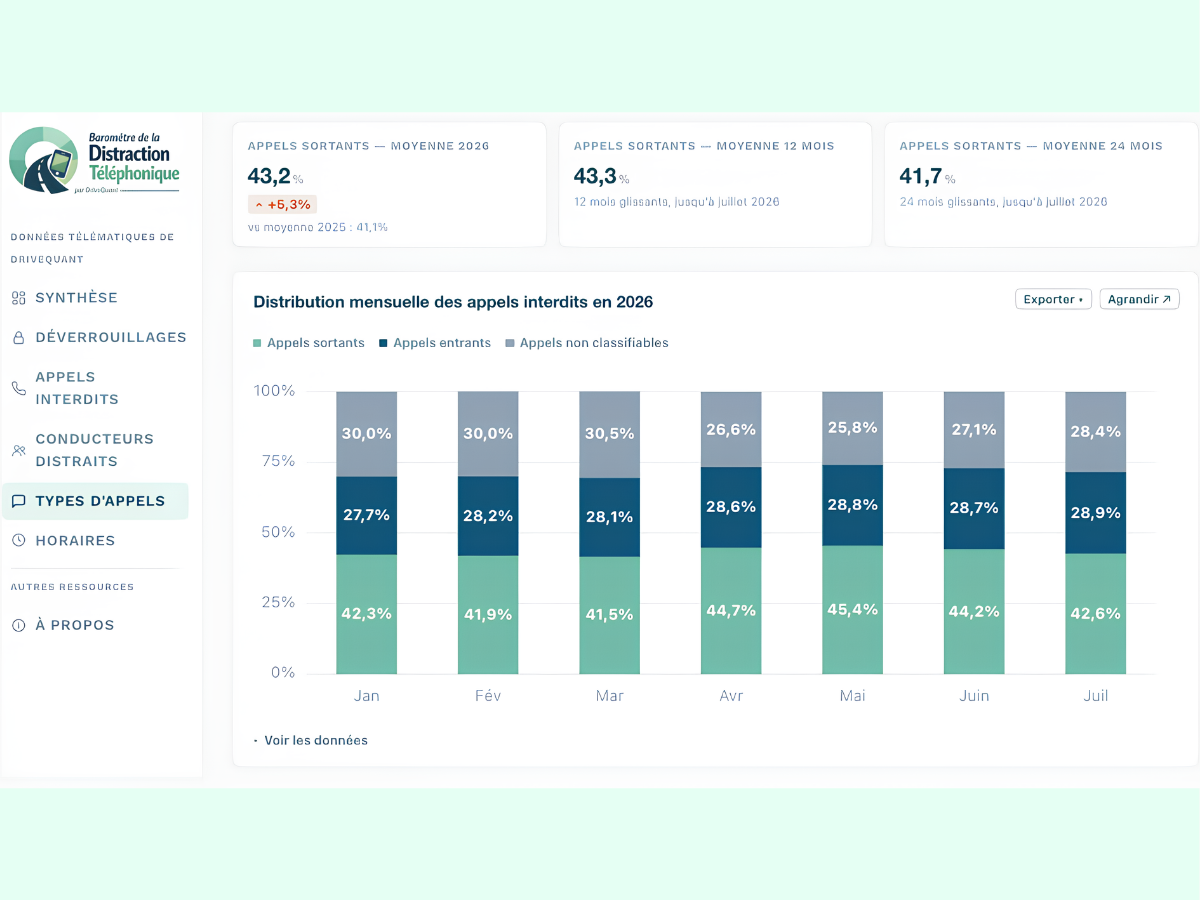Viewport: 1200px width, 900px height.
Task: Click the Jan 42,3% green bar segment
Action: tap(366, 614)
